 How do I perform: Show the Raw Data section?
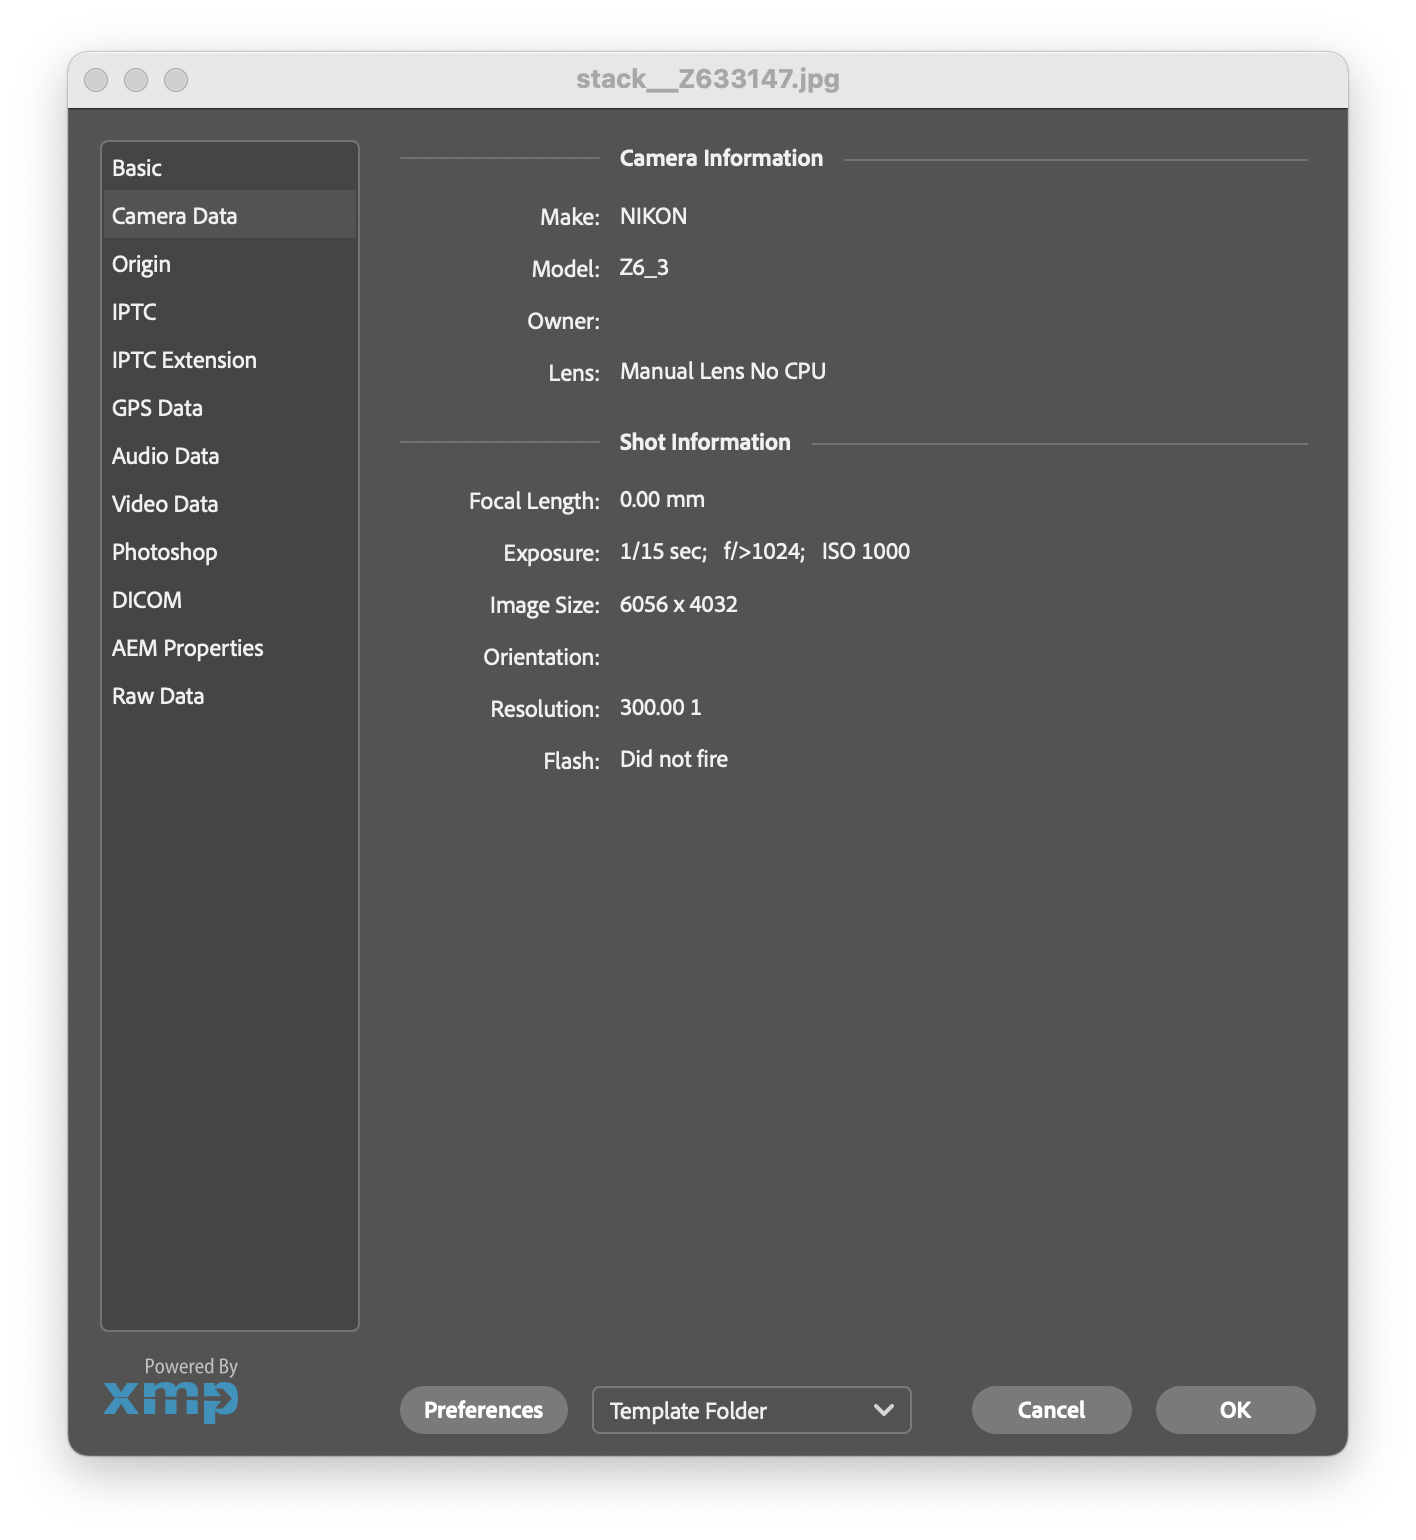[x=229, y=695]
